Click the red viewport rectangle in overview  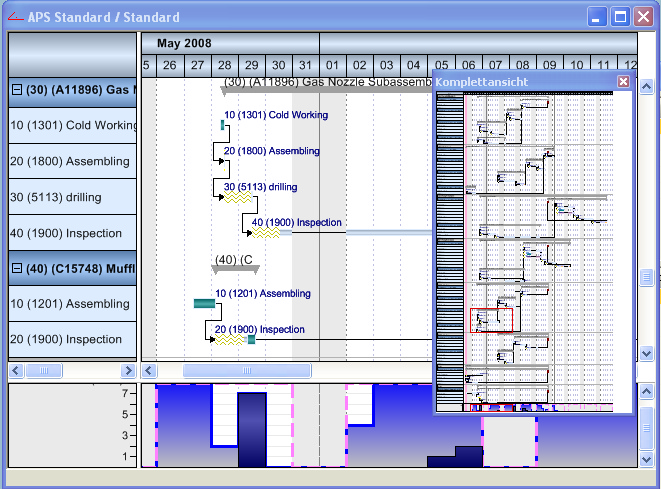491,320
